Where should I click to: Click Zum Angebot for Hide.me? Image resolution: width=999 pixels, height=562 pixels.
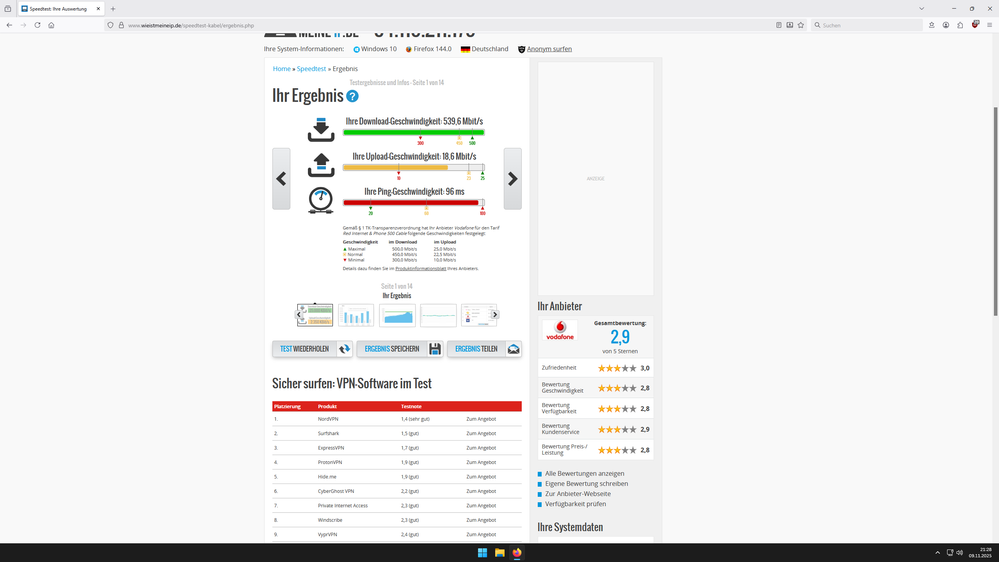[481, 477]
